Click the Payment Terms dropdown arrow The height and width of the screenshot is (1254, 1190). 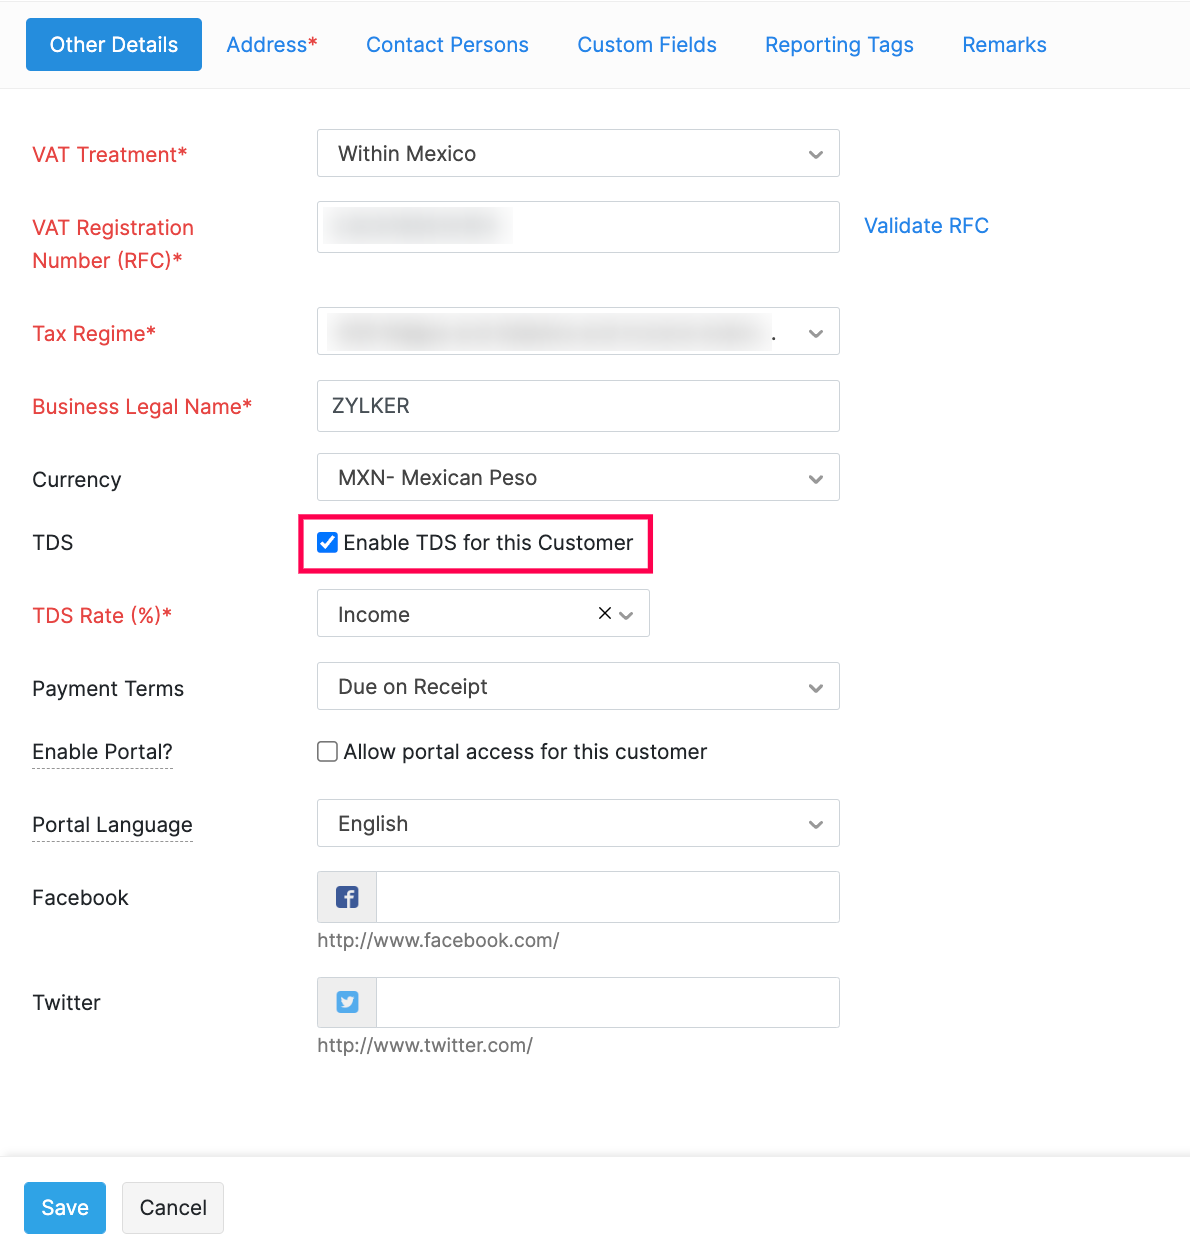[815, 686]
